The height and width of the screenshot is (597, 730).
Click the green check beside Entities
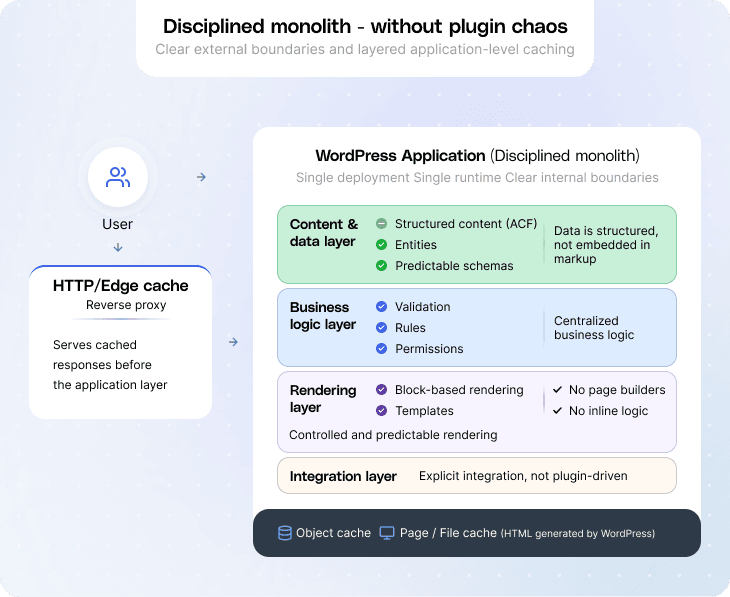[x=381, y=245]
